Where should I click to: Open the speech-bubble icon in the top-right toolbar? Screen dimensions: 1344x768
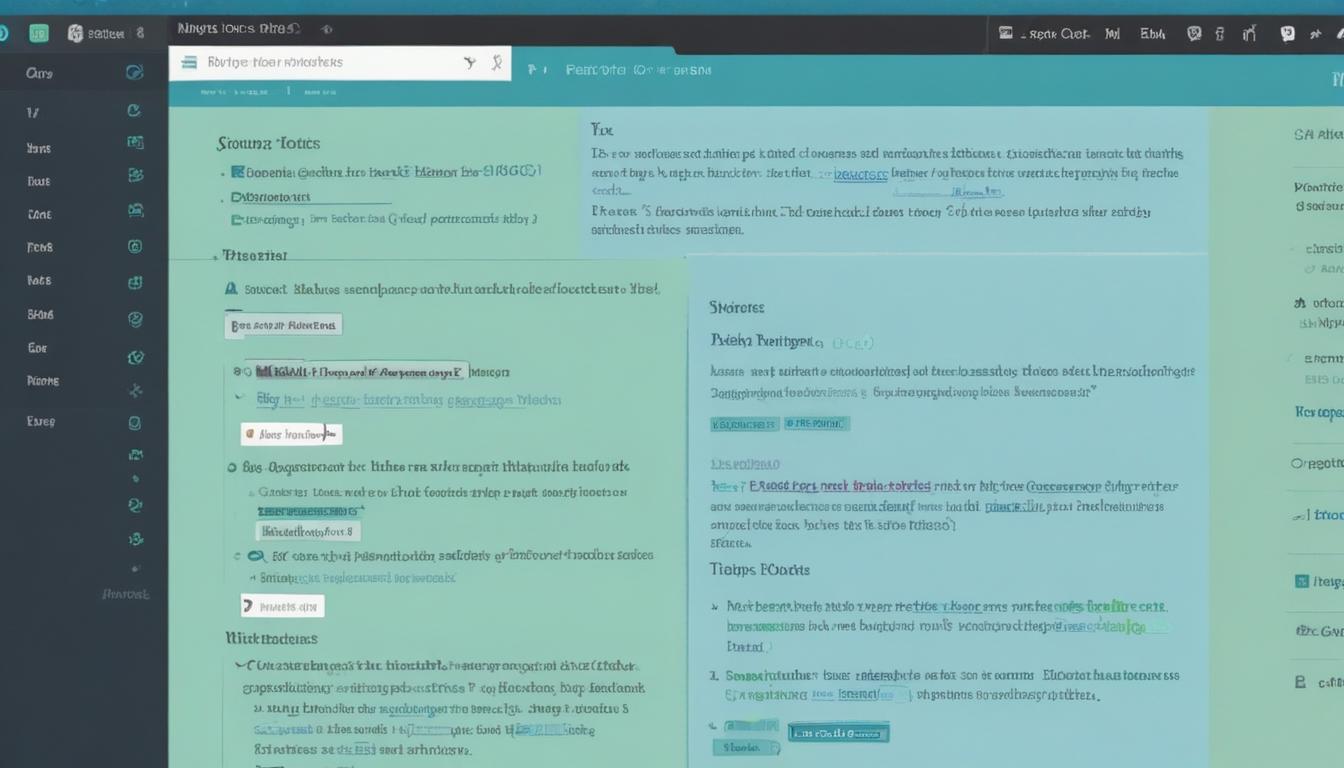[1288, 33]
